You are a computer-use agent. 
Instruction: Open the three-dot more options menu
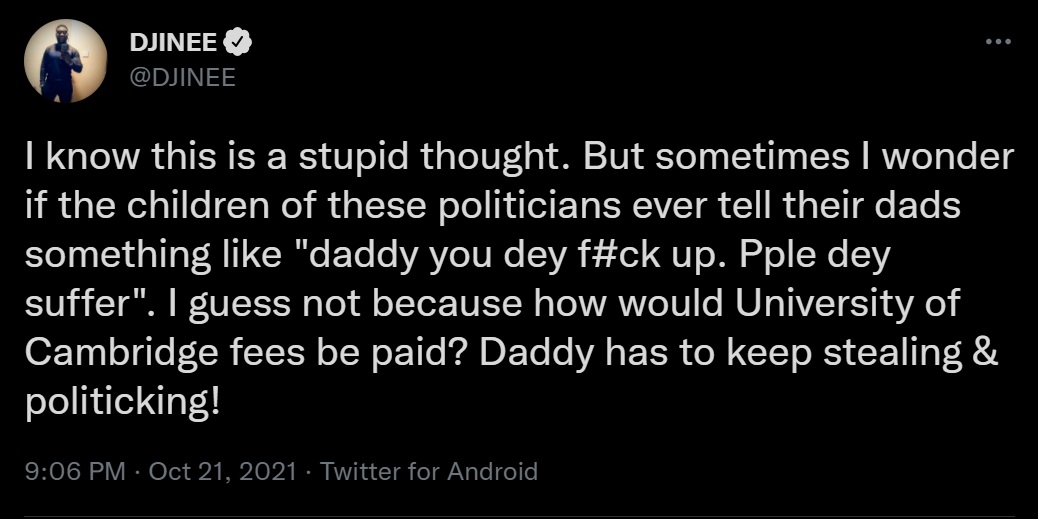[998, 42]
